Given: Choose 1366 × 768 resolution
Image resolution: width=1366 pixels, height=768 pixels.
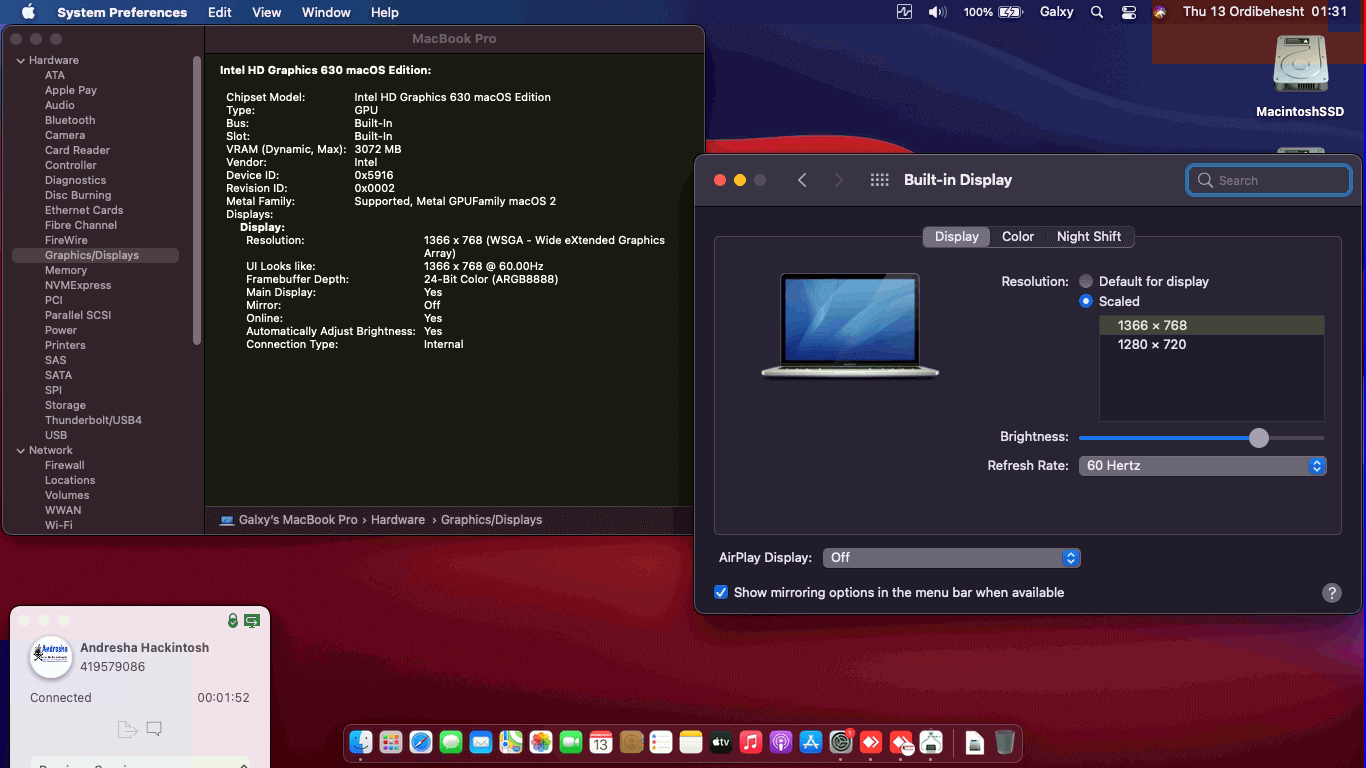Looking at the screenshot, I should pos(1211,325).
